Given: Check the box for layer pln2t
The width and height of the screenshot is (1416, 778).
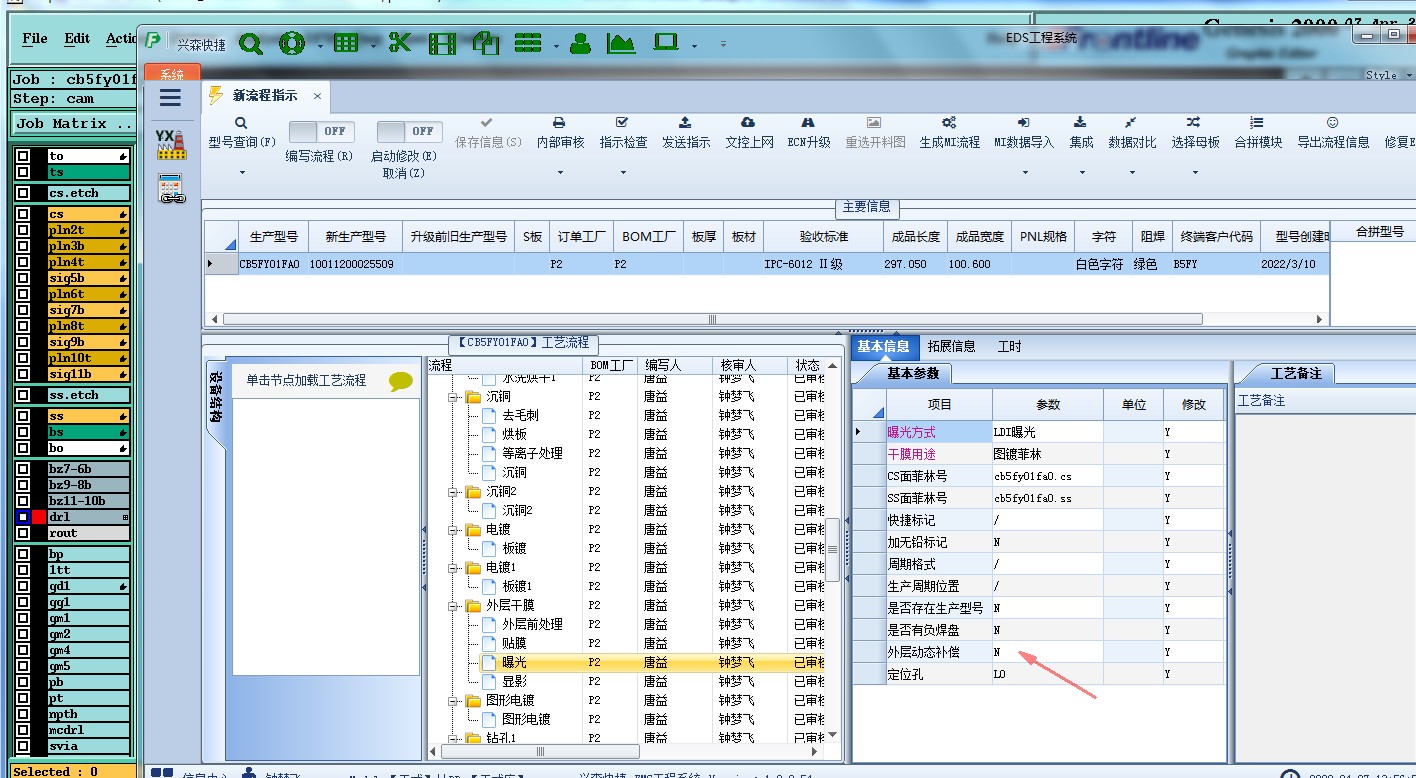Looking at the screenshot, I should point(22,230).
